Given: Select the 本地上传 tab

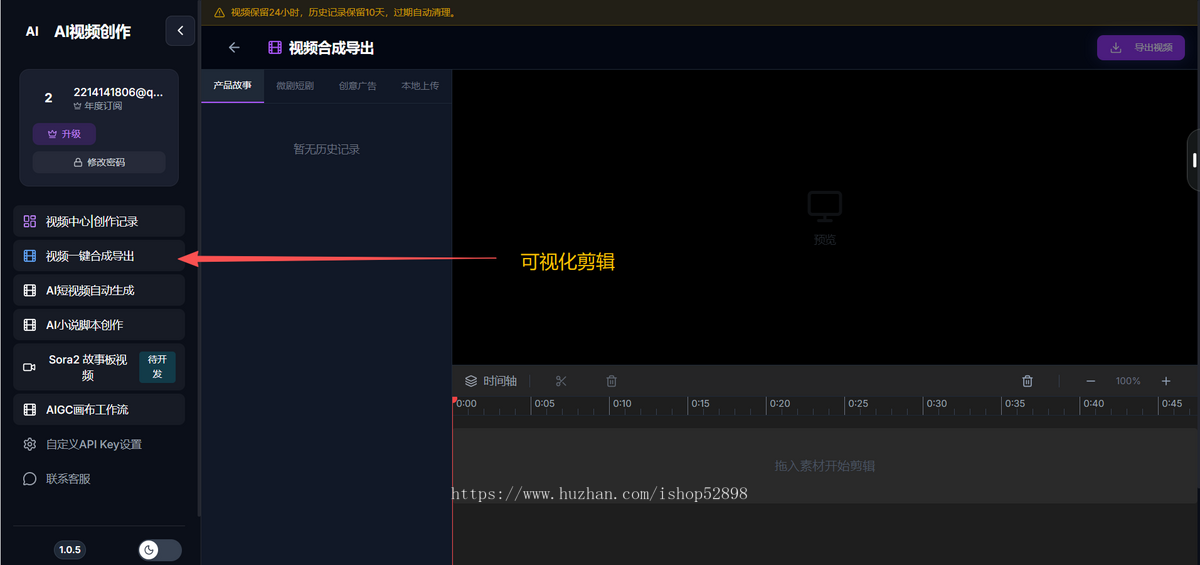Looking at the screenshot, I should [420, 86].
